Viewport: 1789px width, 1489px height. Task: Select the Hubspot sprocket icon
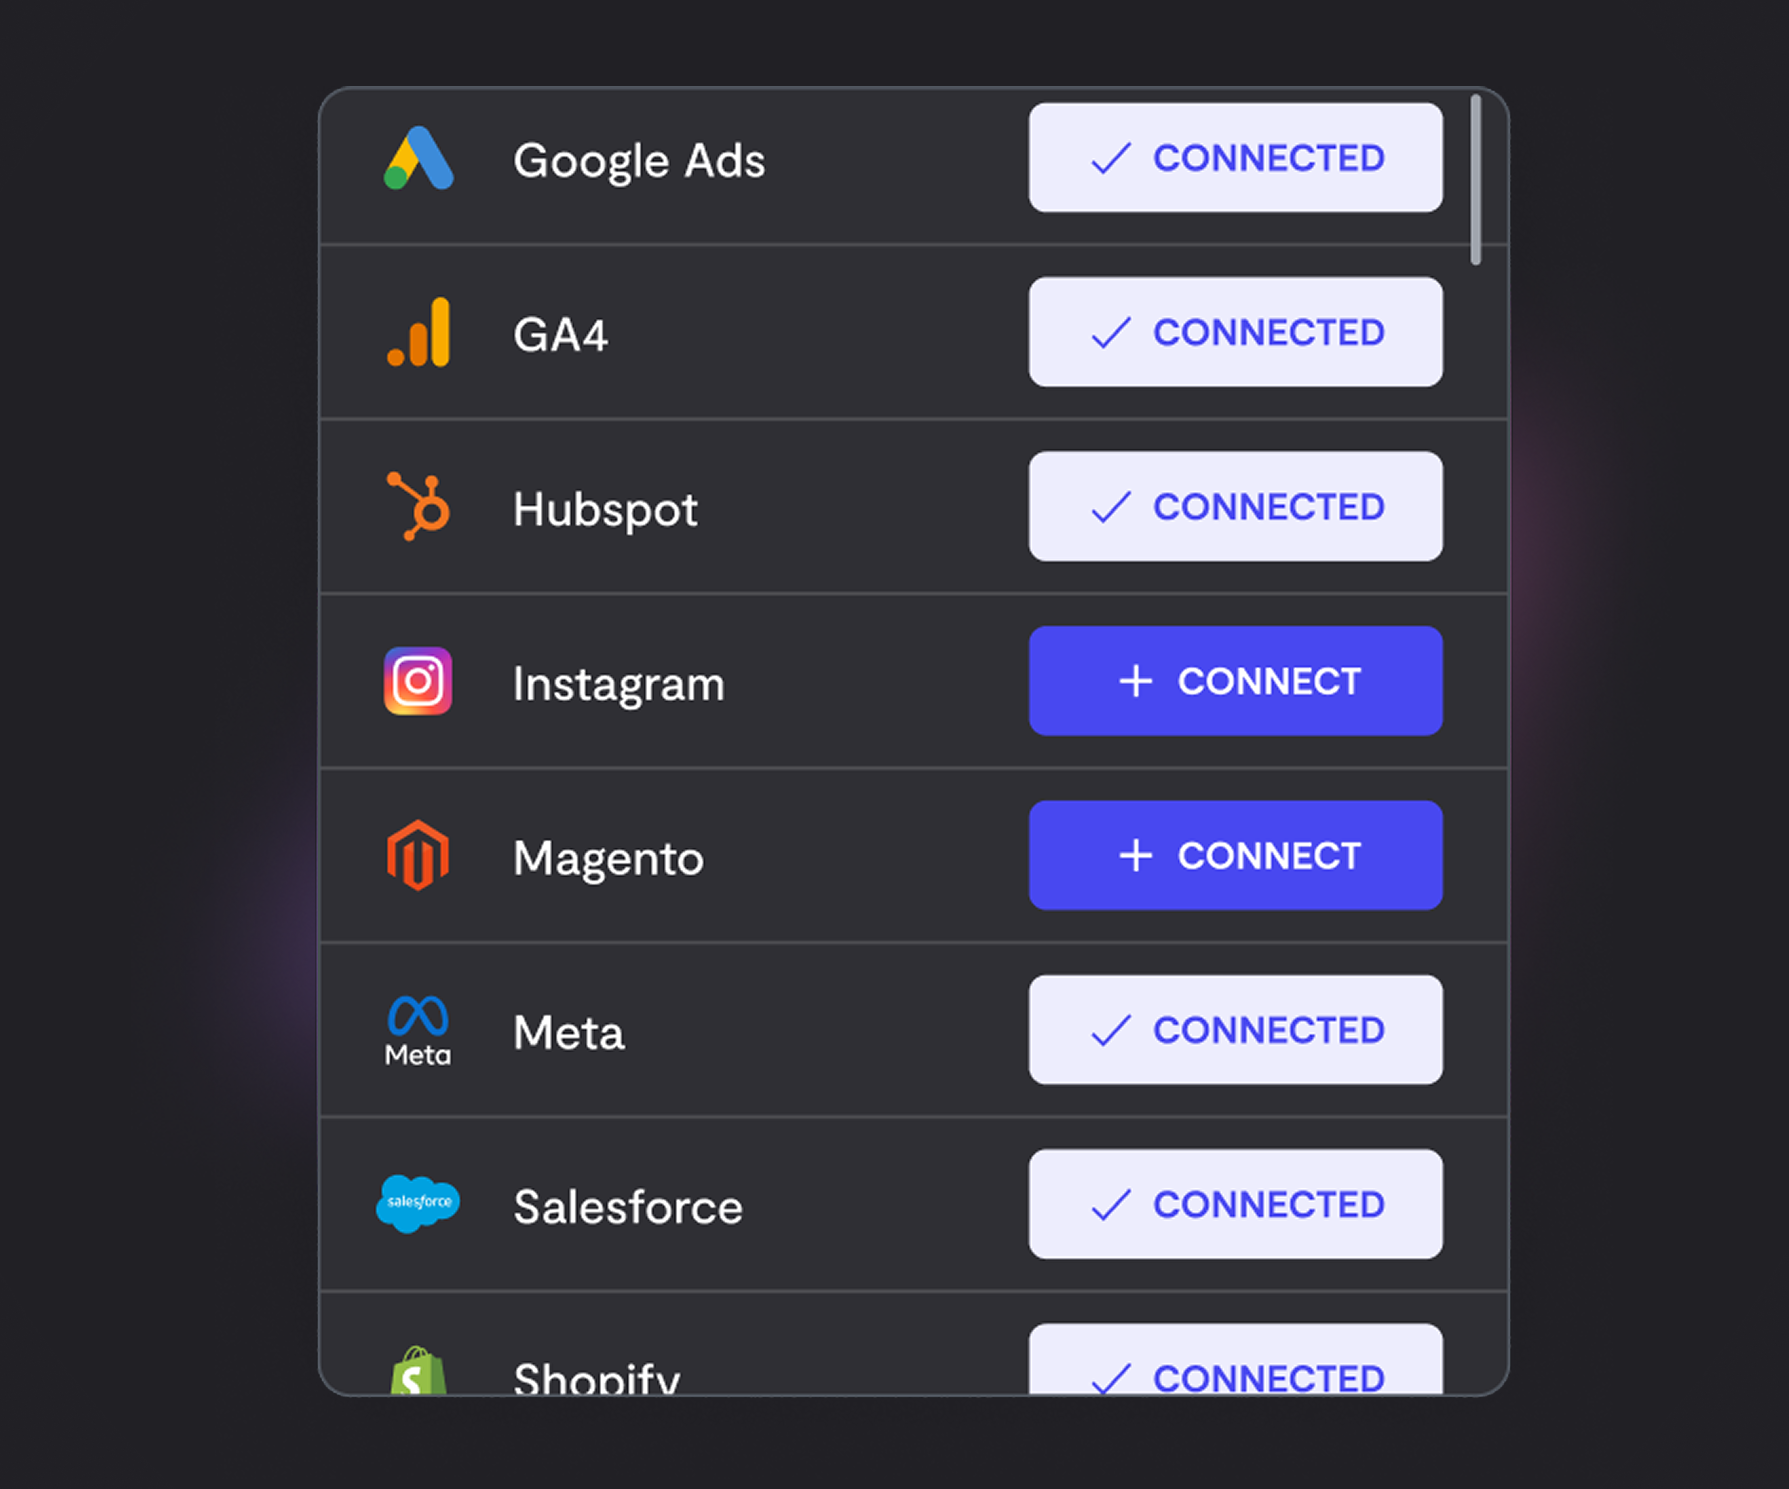pyautogui.click(x=418, y=506)
